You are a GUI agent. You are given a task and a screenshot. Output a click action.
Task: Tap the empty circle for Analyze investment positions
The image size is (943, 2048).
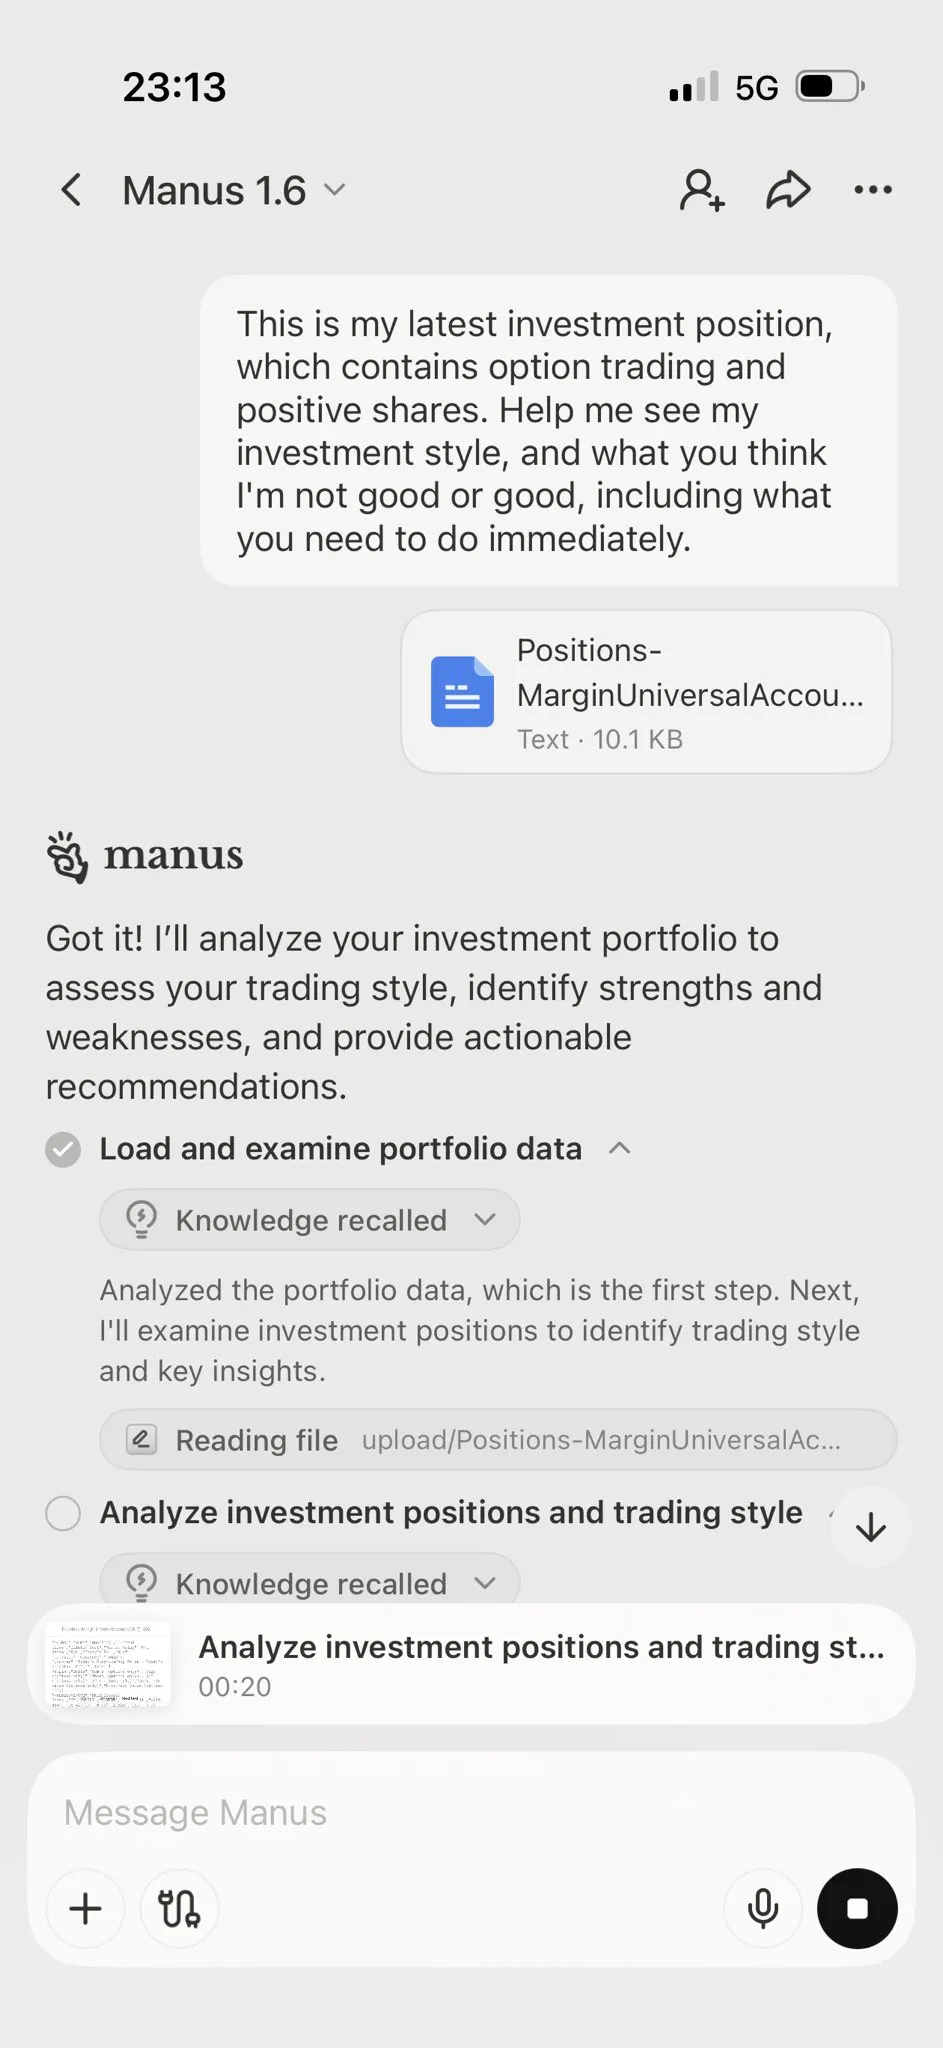coord(63,1513)
